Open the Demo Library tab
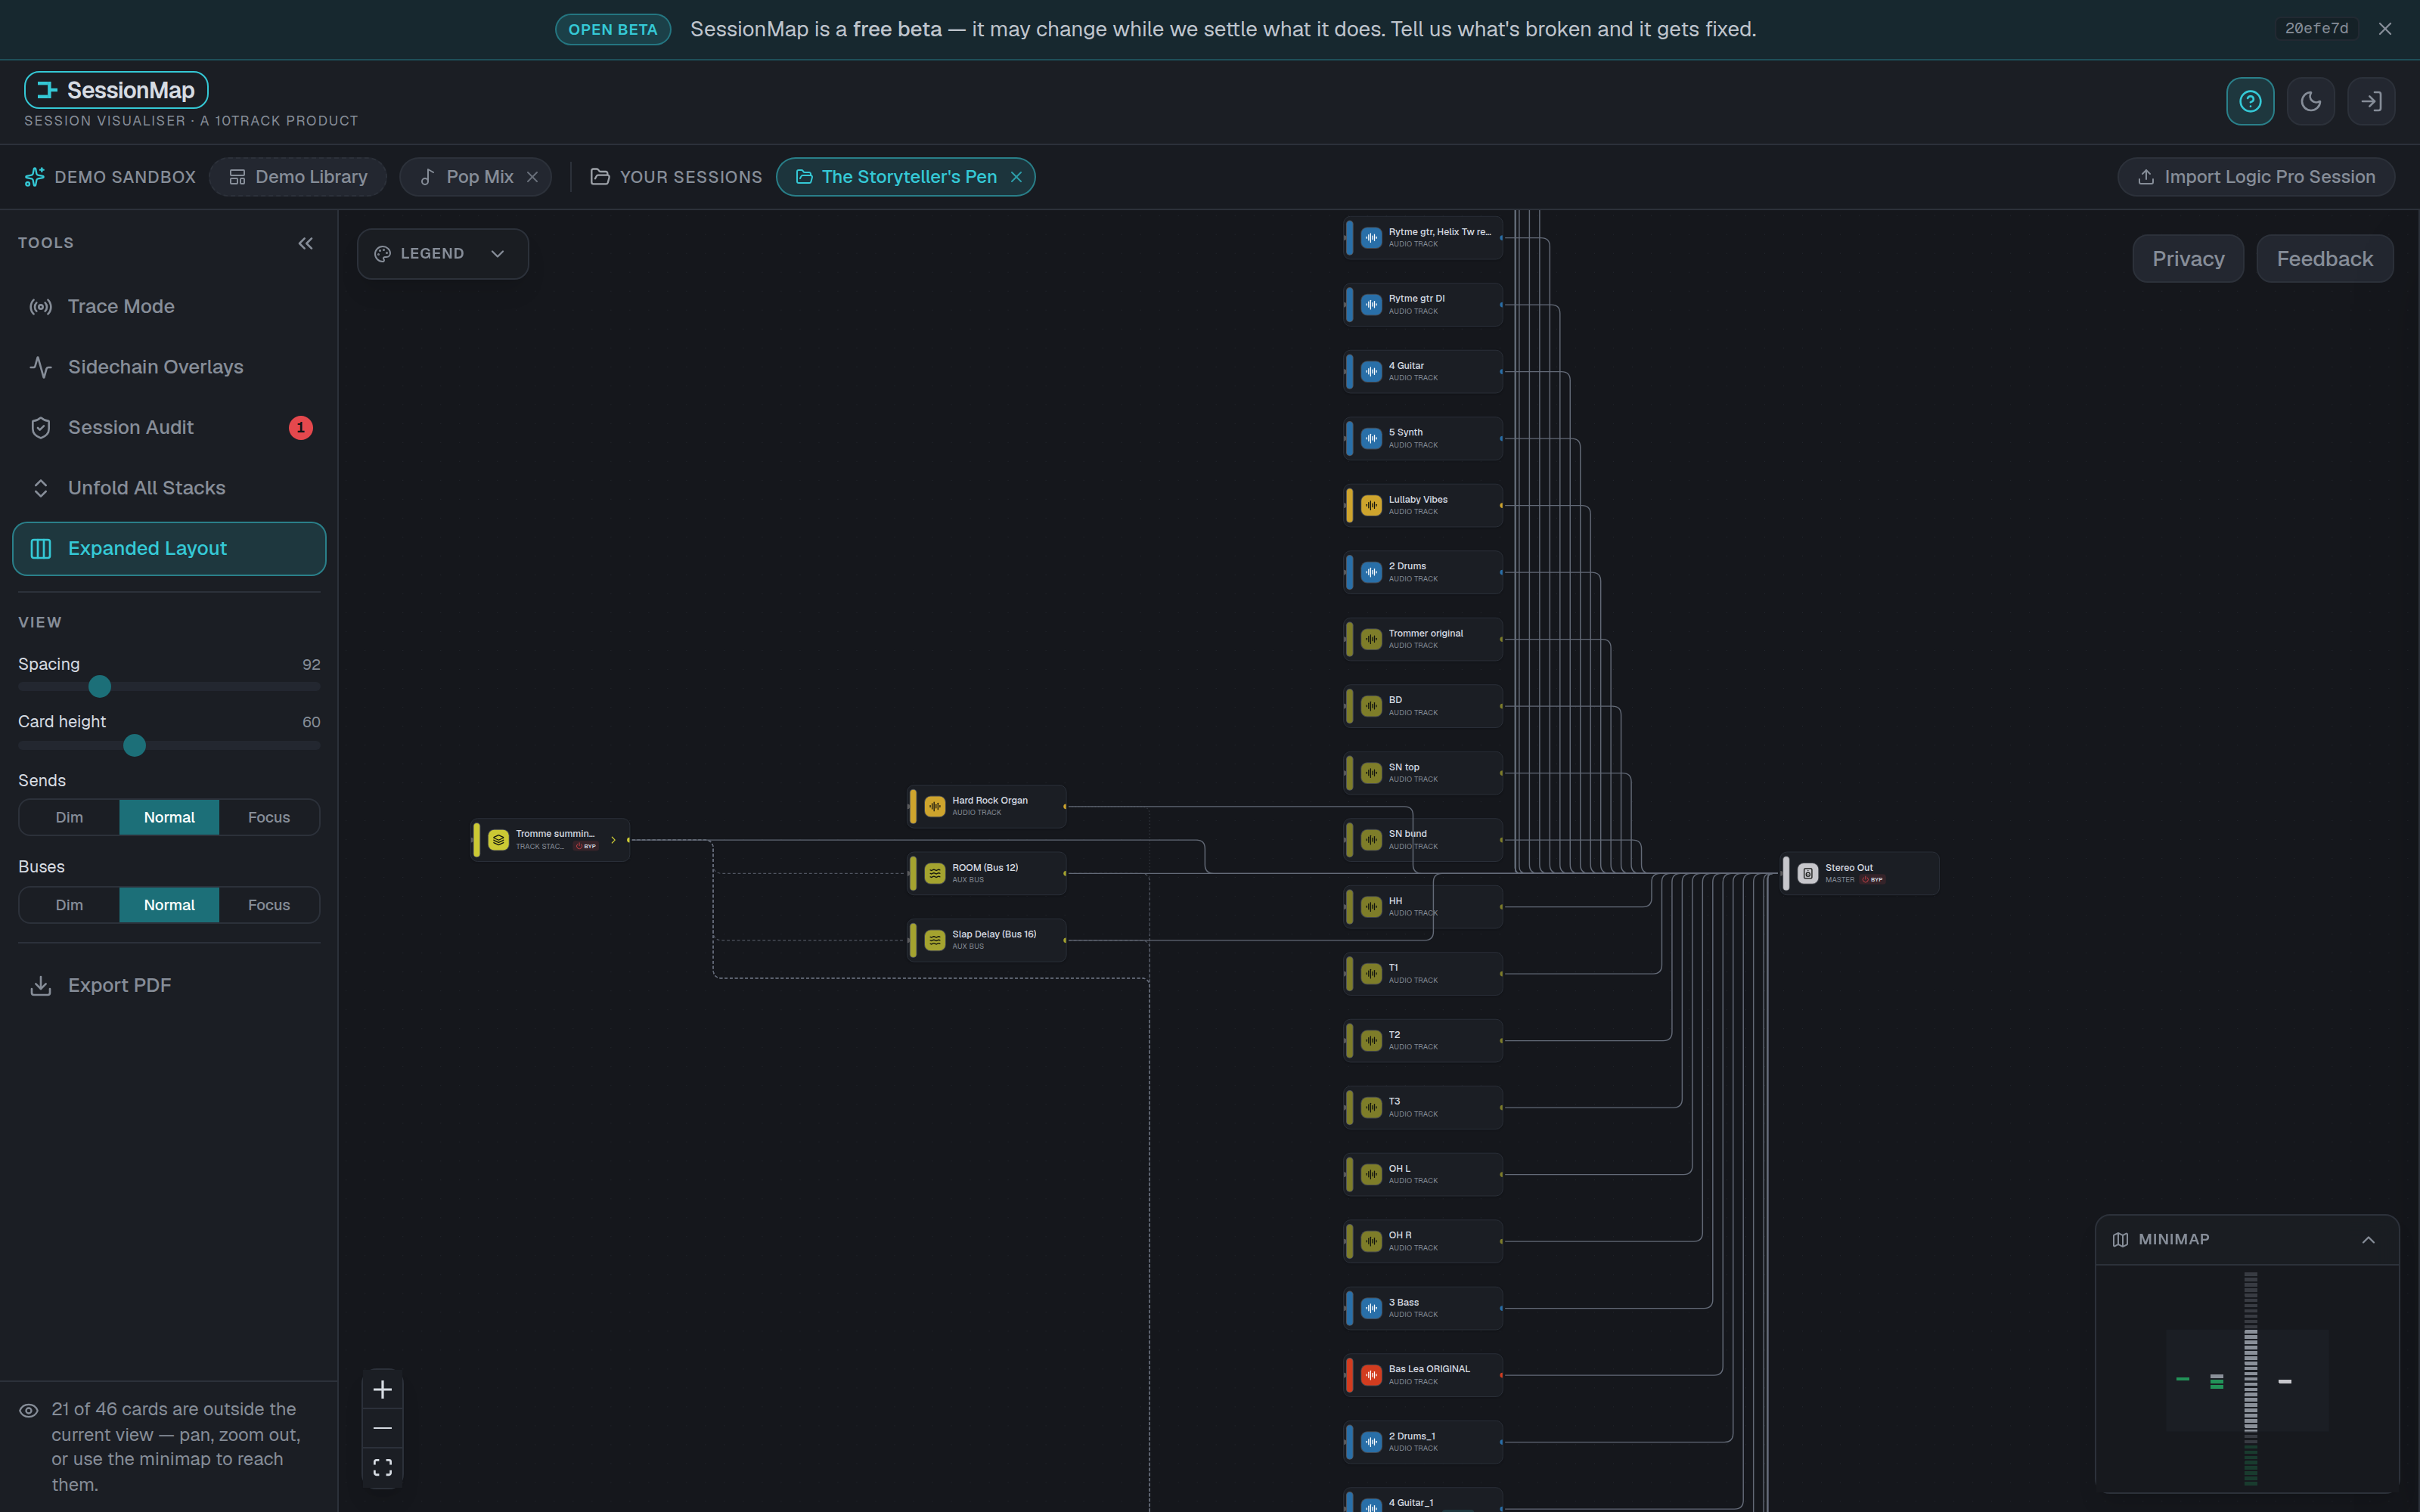Viewport: 2420px width, 1512px height. pos(298,177)
